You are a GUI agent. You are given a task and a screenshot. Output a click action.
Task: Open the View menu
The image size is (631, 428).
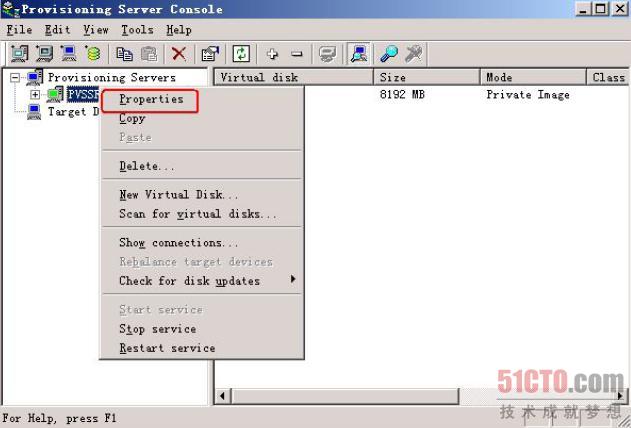coord(96,30)
